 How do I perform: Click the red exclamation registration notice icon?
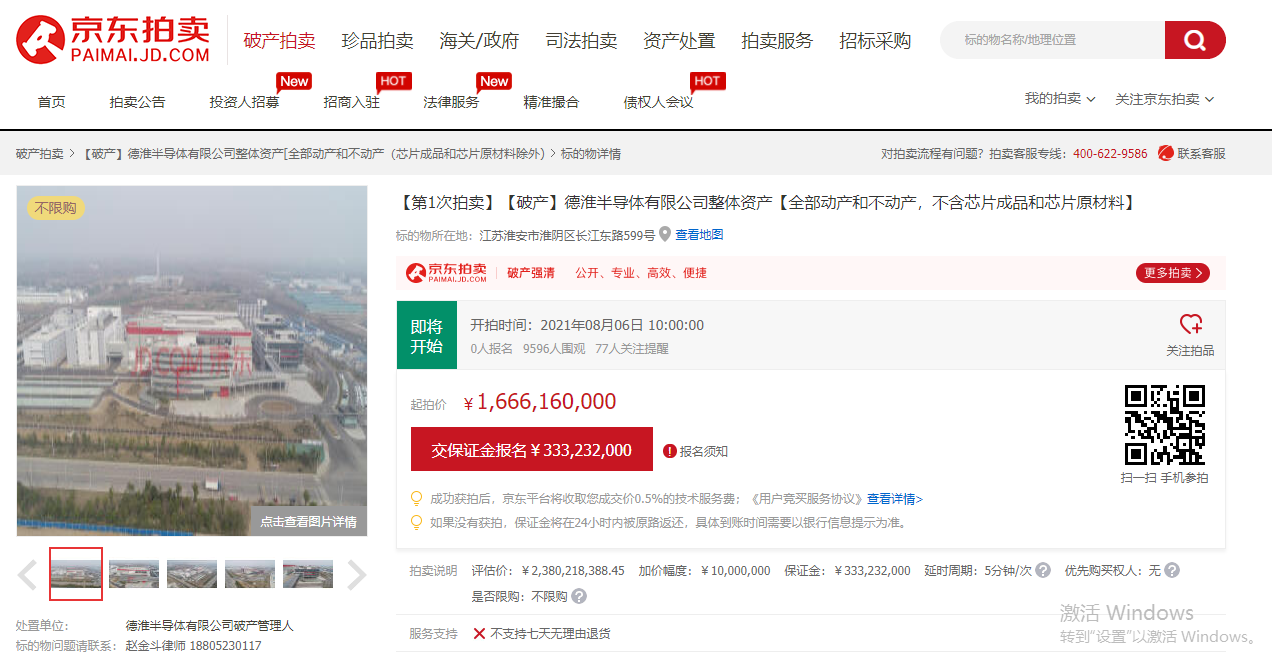(x=670, y=451)
